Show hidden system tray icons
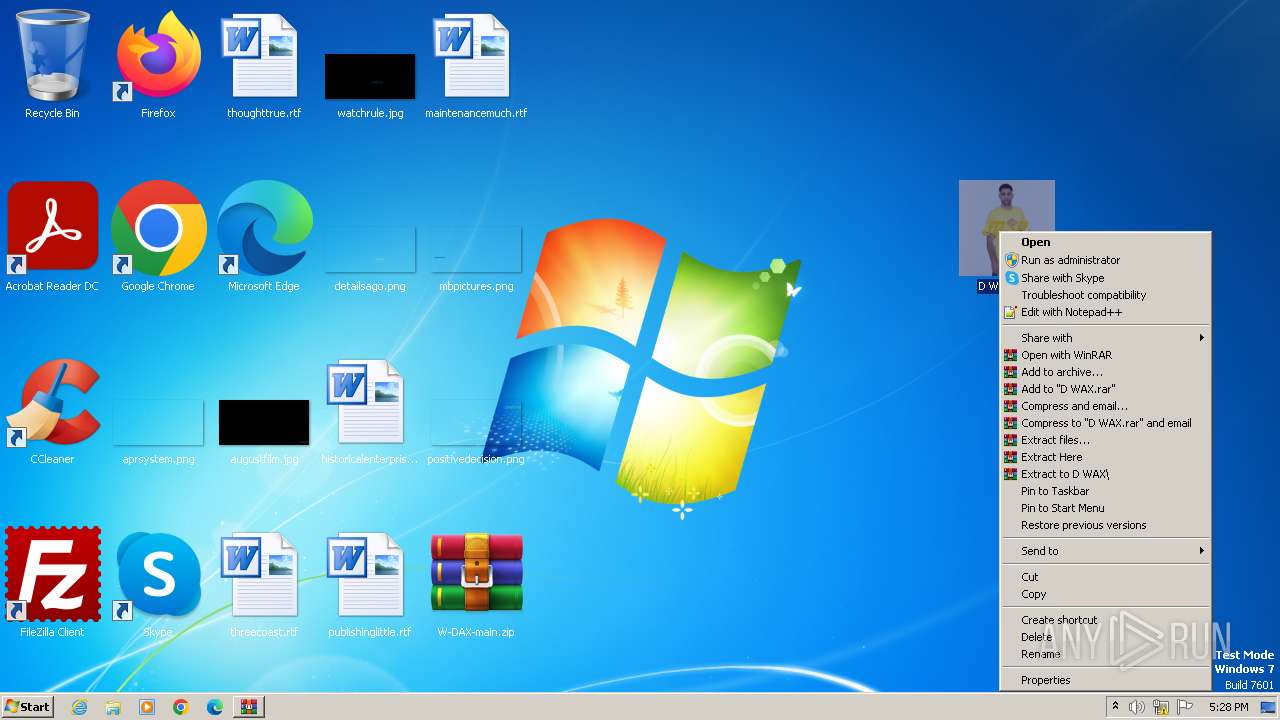This screenshot has width=1280, height=720. click(1116, 707)
